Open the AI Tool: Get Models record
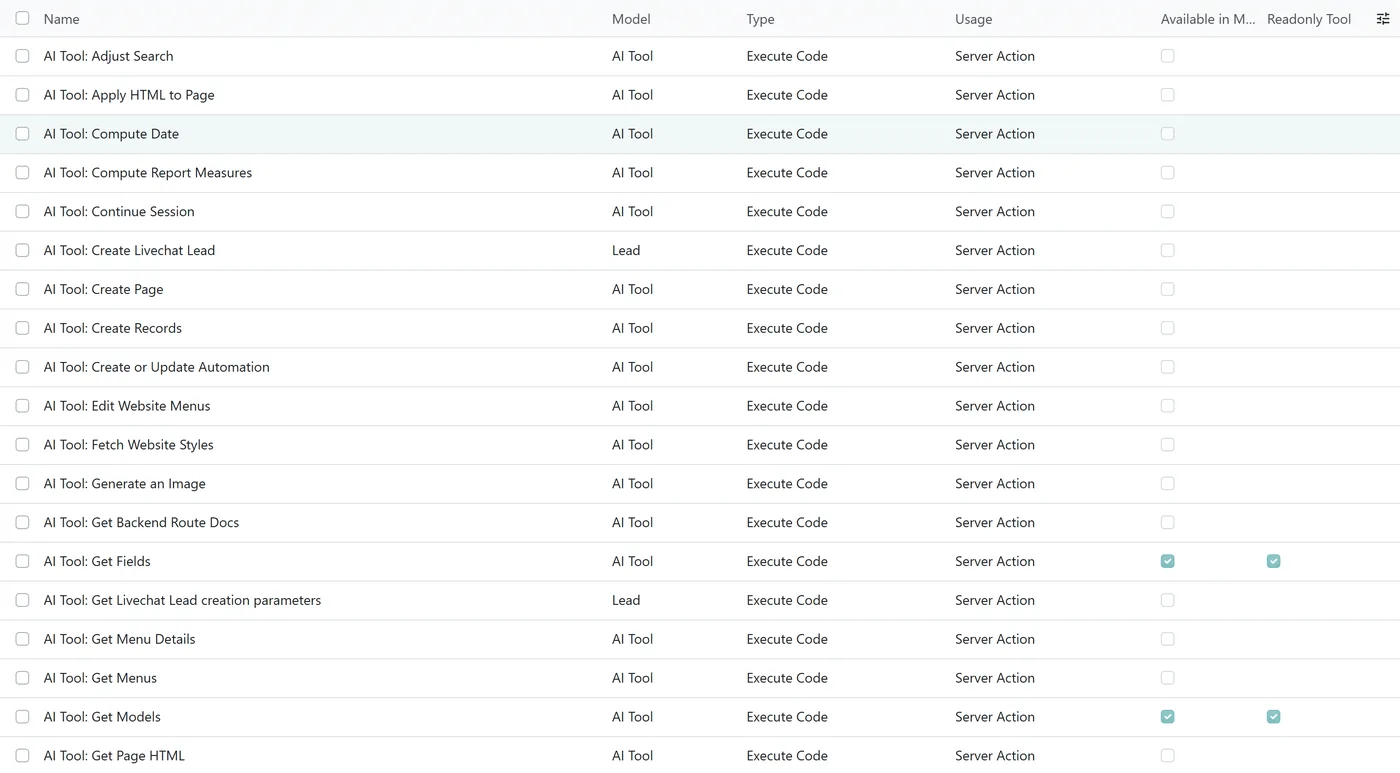This screenshot has height=773, width=1400. [102, 717]
